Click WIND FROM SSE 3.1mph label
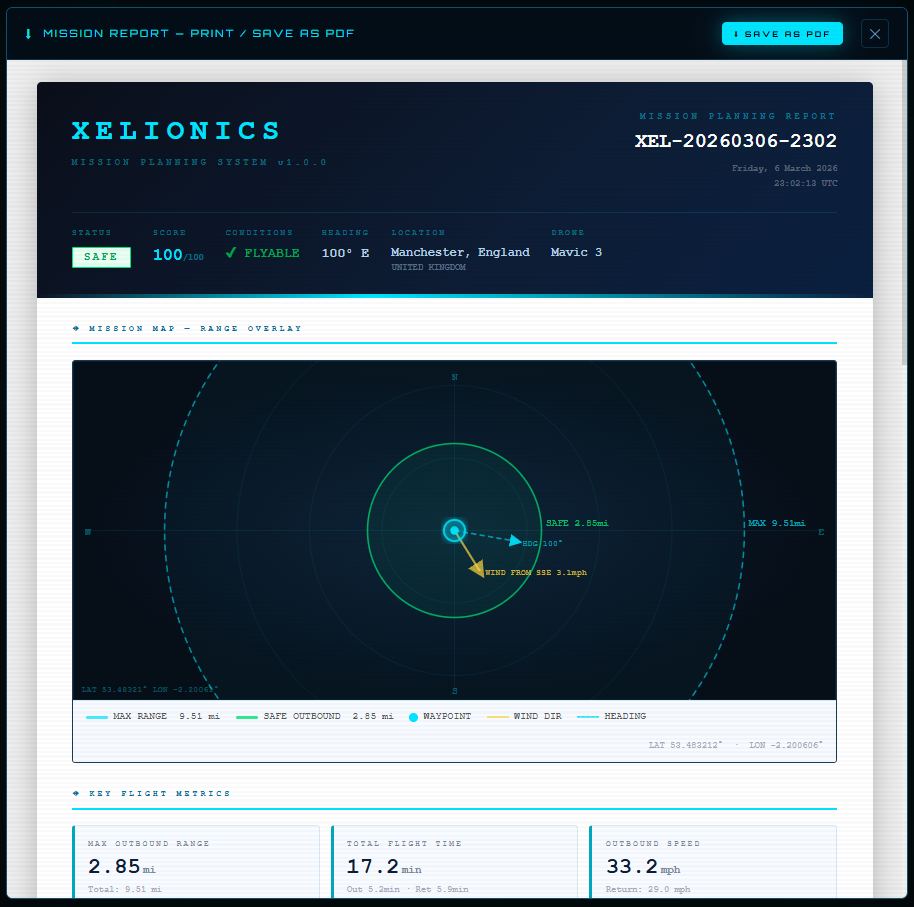The image size is (914, 907). (536, 572)
